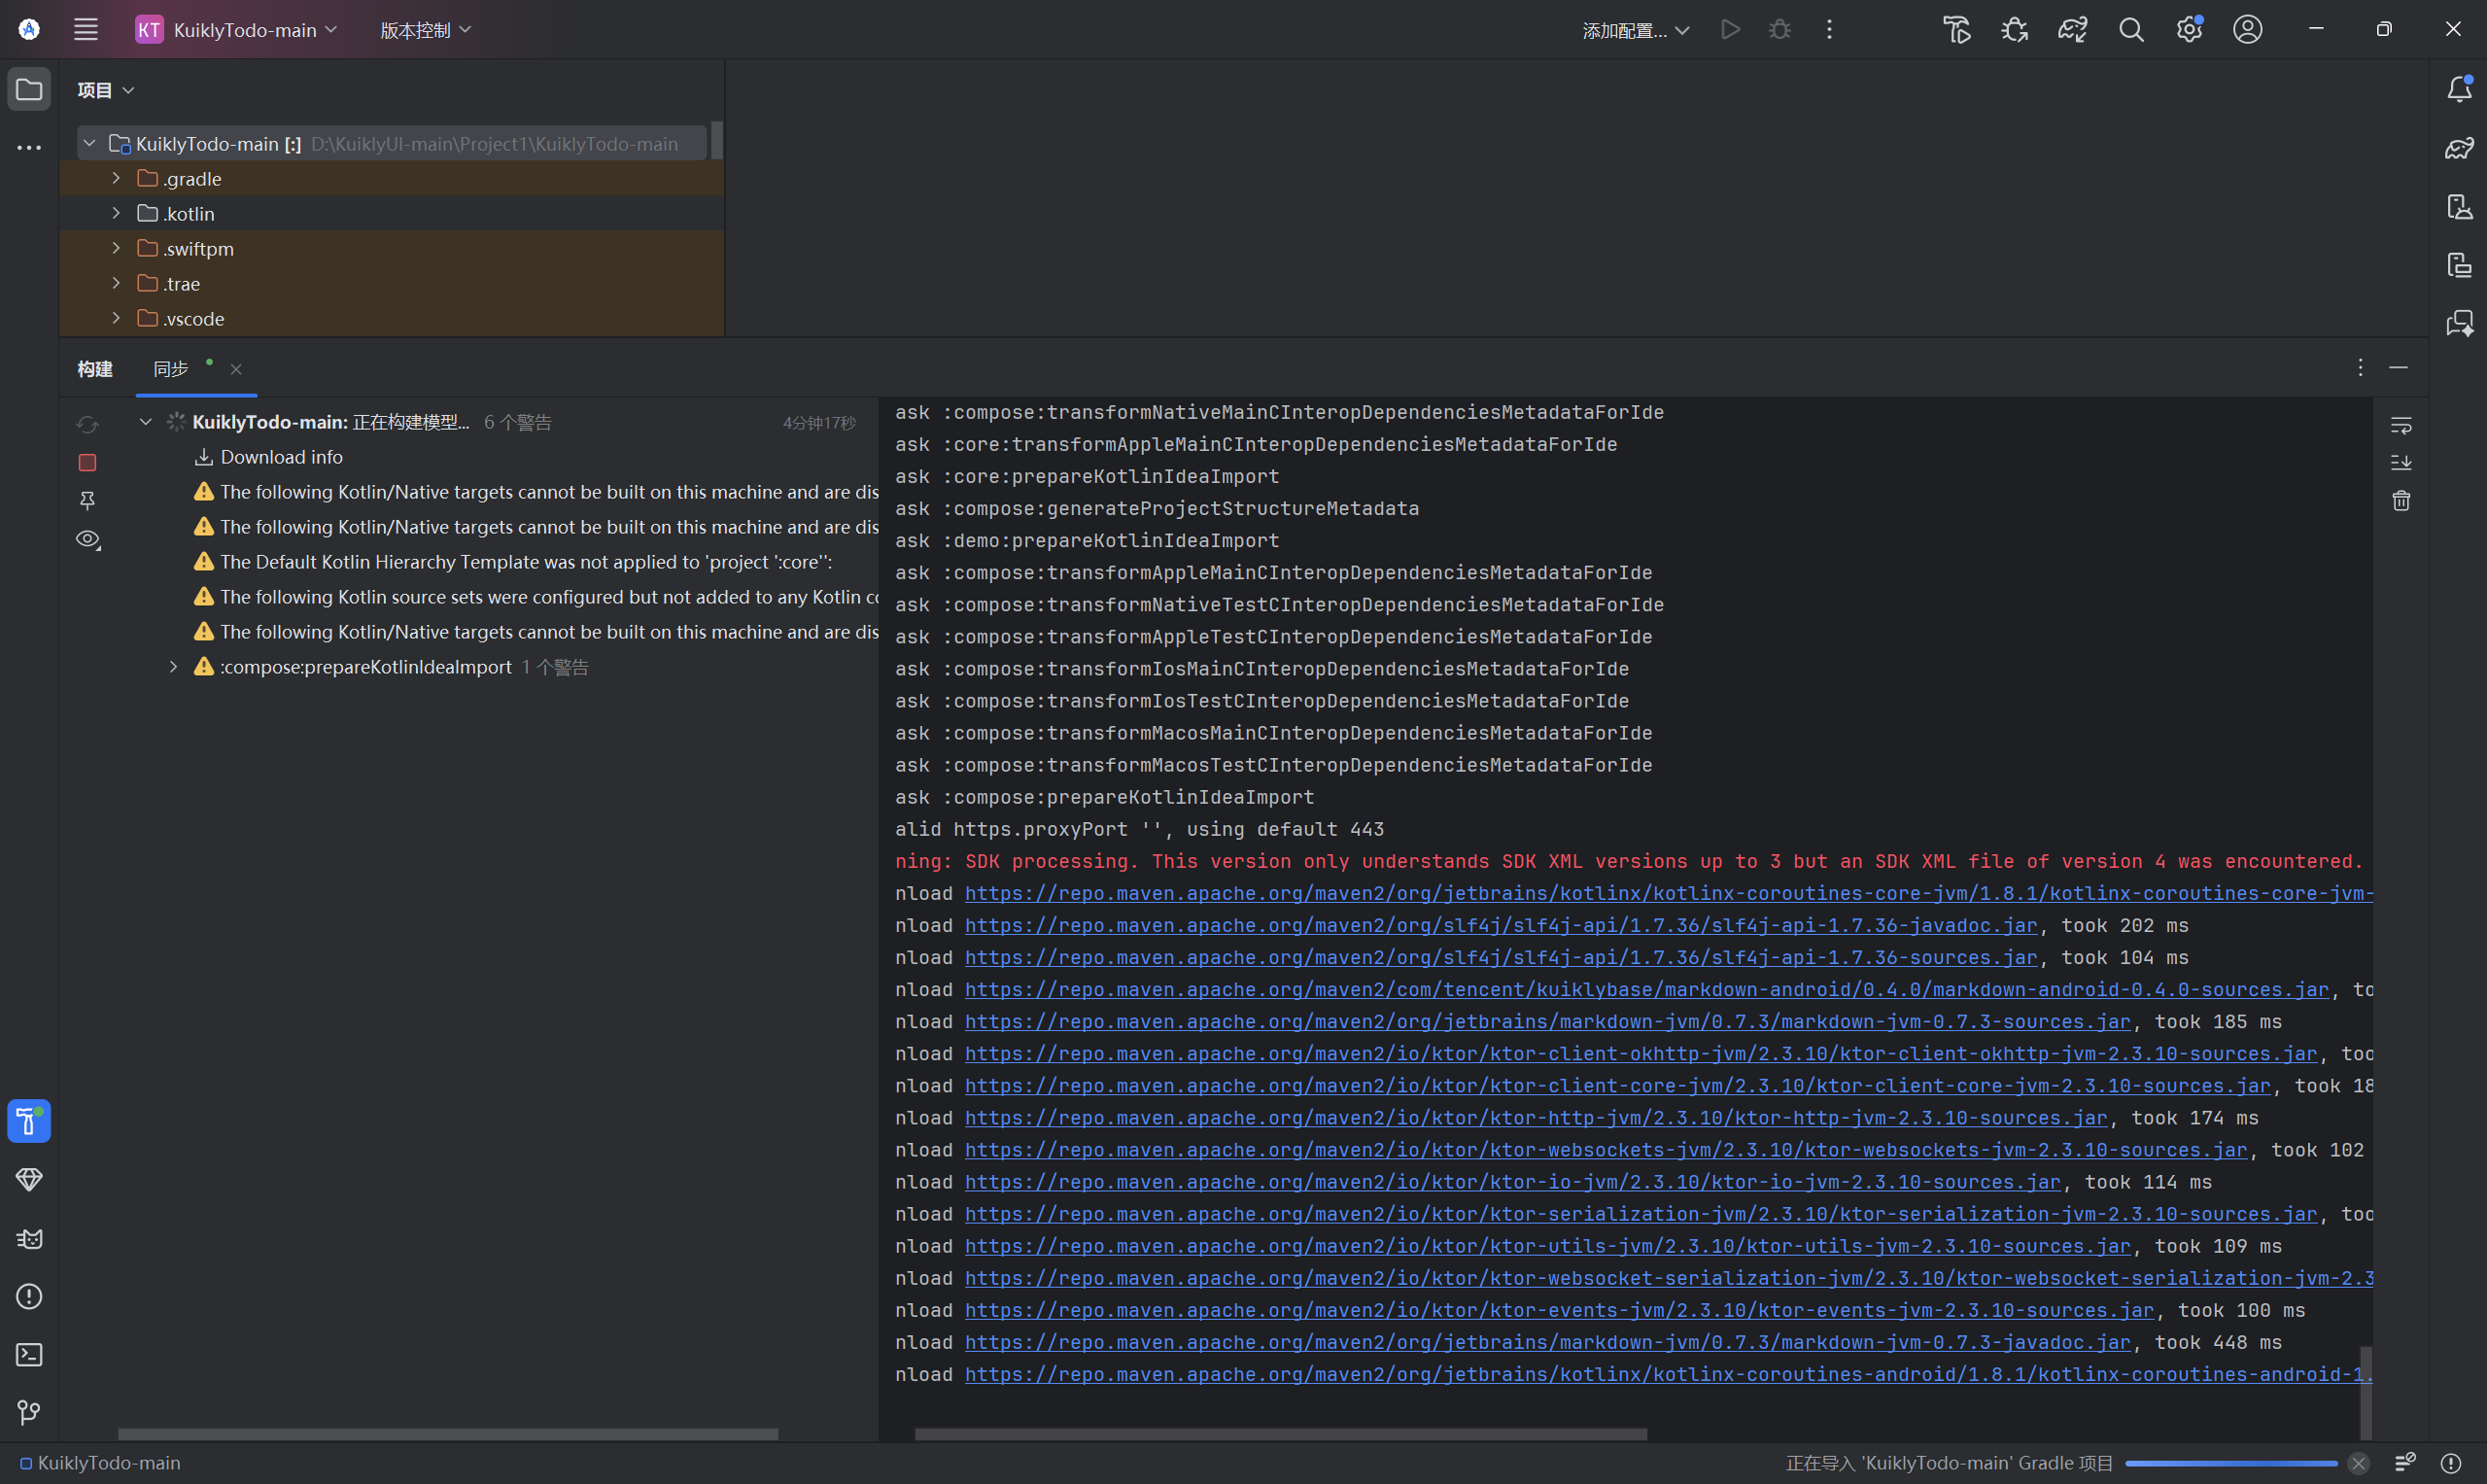Click the Notifications bell icon
Image resolution: width=2487 pixels, height=1484 pixels.
2459,89
